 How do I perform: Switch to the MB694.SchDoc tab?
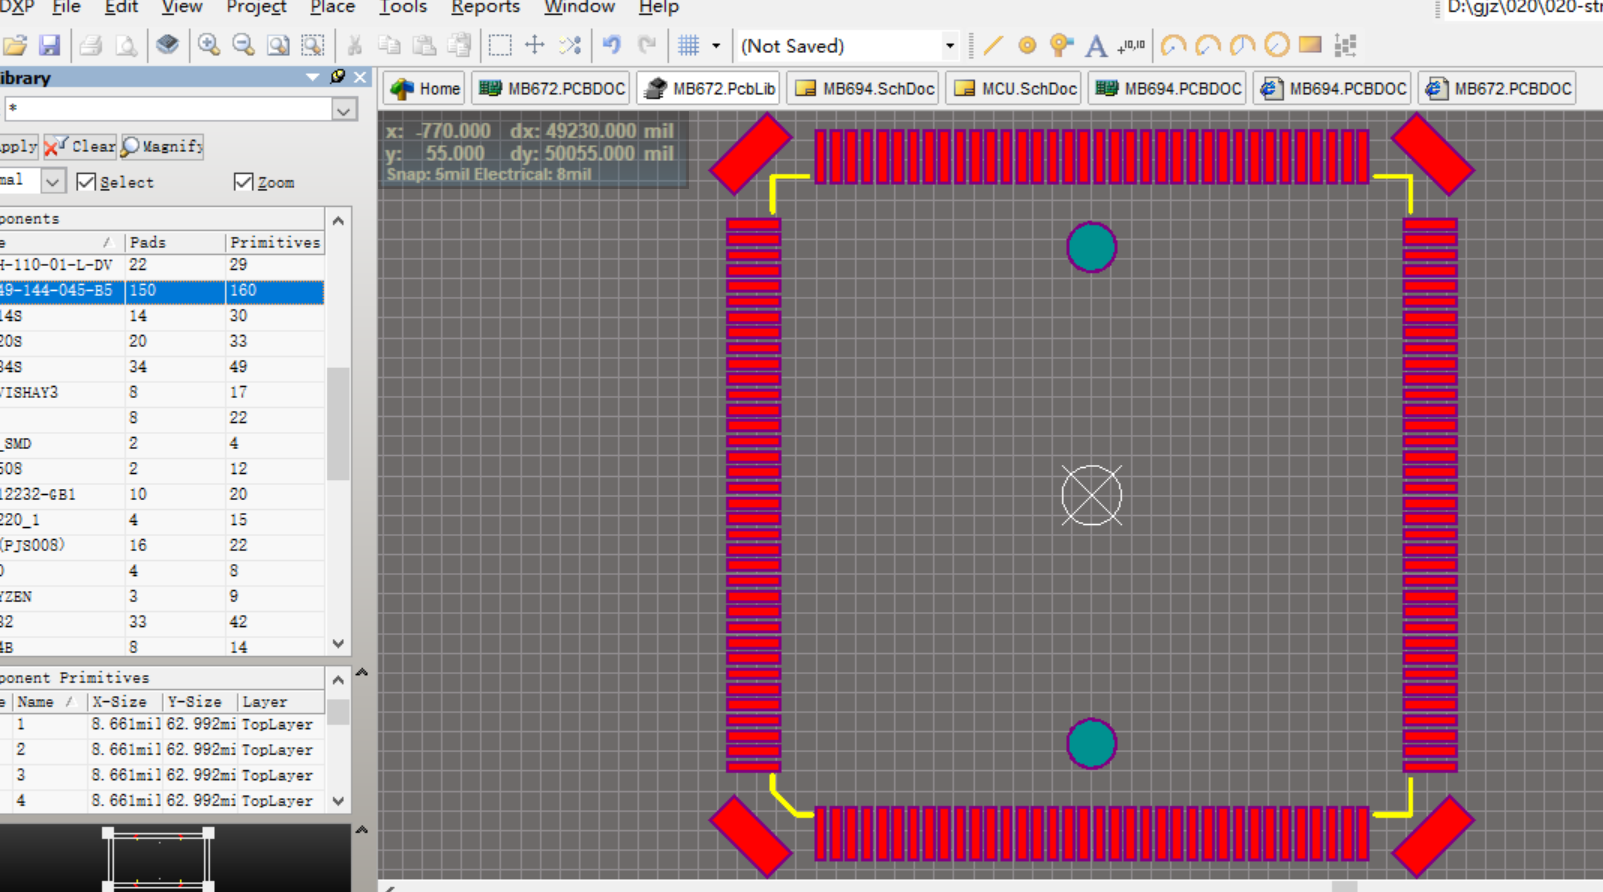[865, 88]
